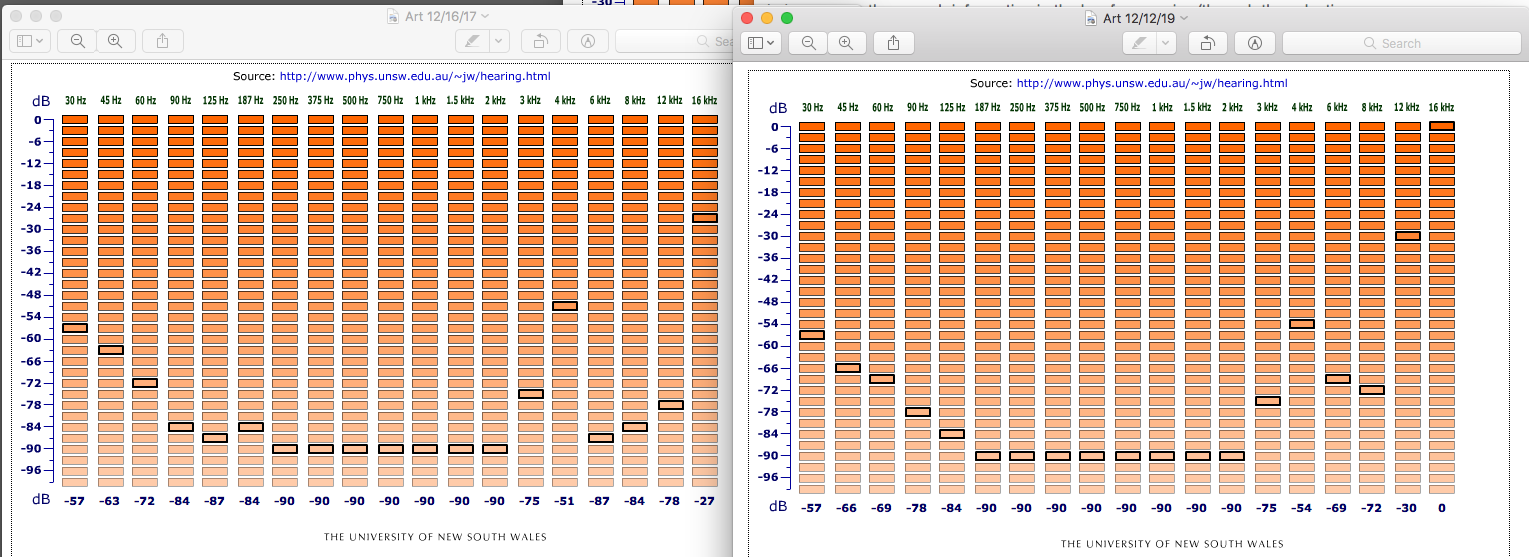The image size is (1529, 557).
Task: Rotate the page in Art 12/16/17 window
Action: tap(540, 41)
